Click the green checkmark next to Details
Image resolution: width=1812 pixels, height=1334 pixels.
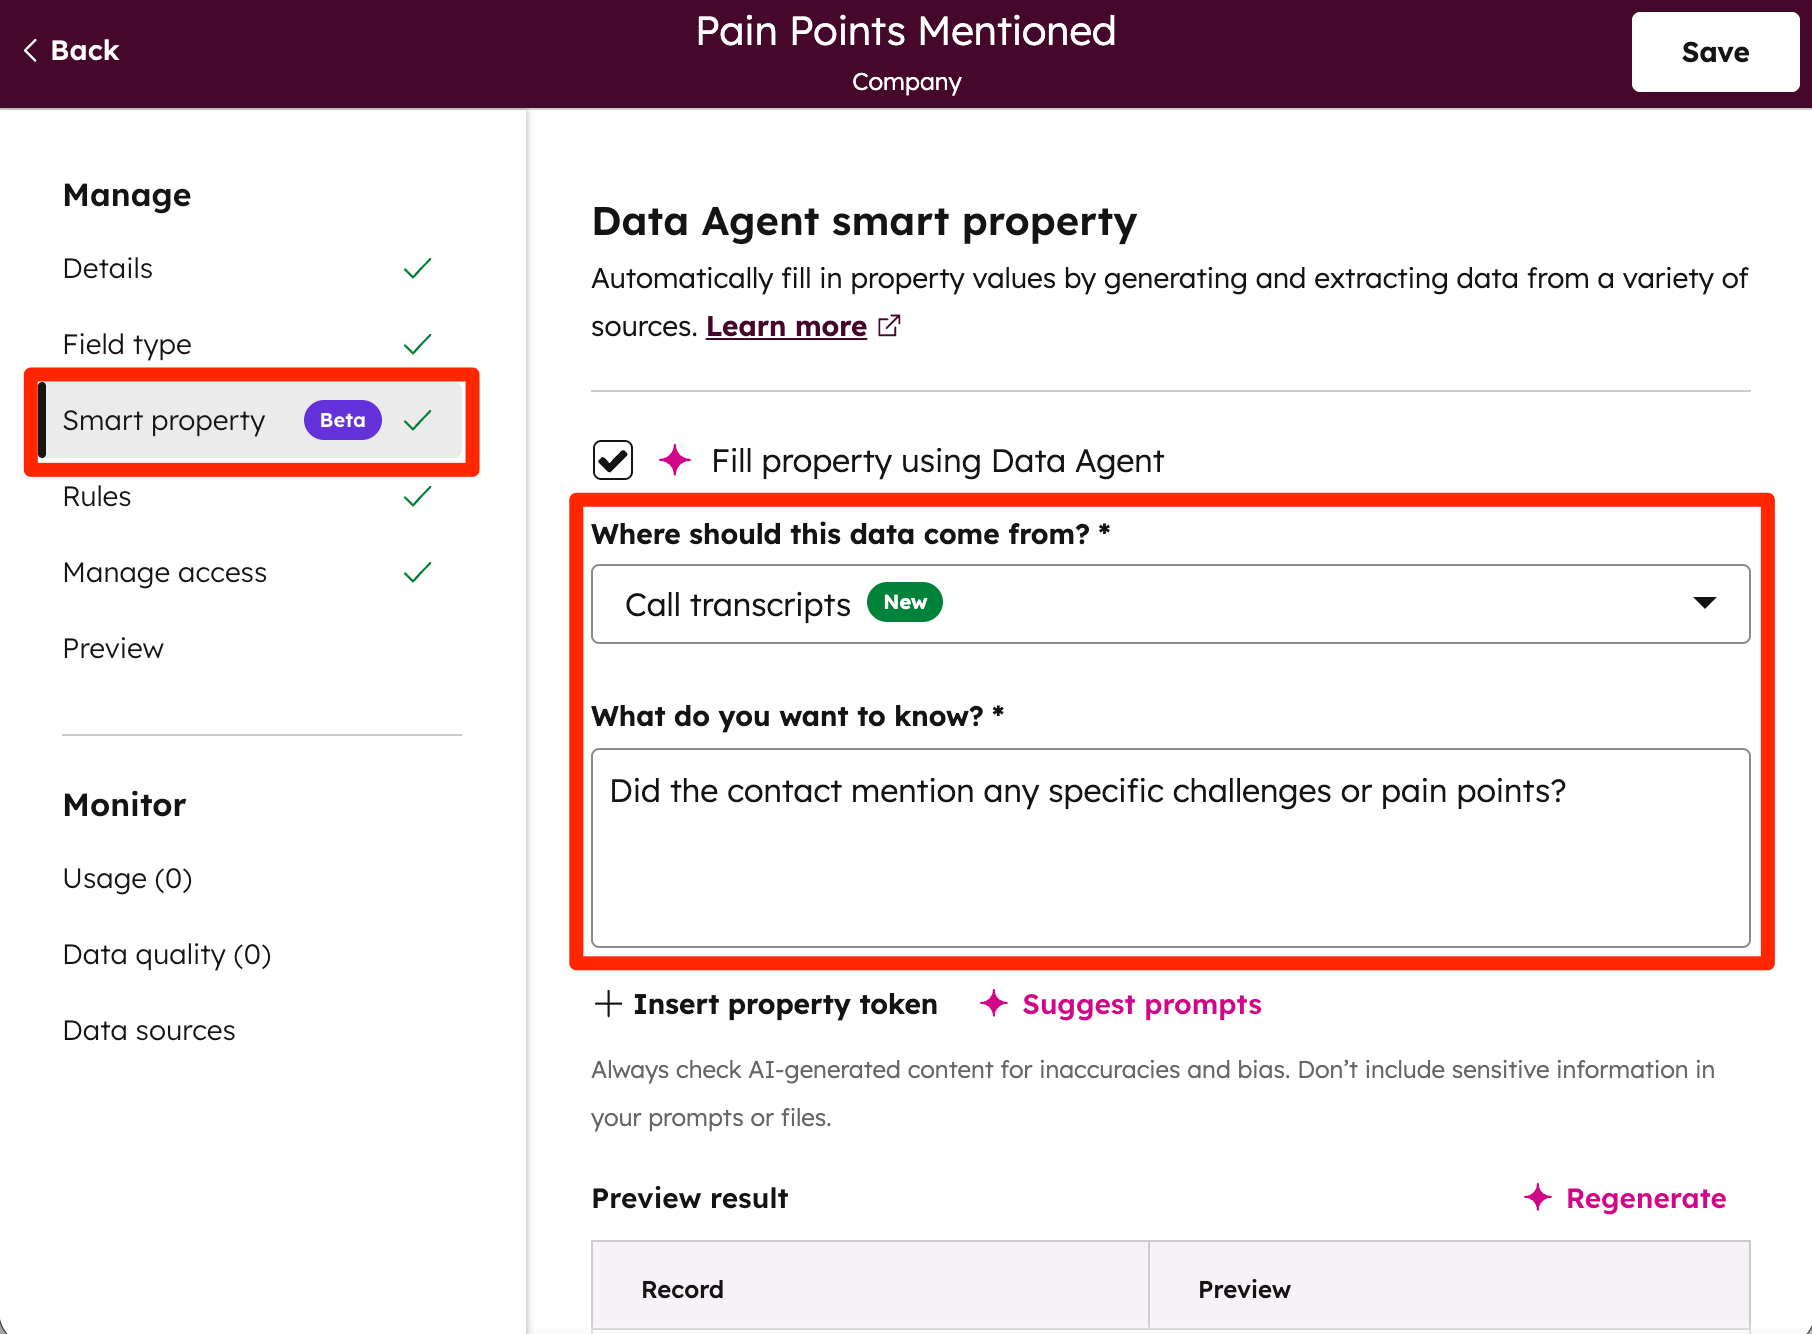click(x=418, y=267)
